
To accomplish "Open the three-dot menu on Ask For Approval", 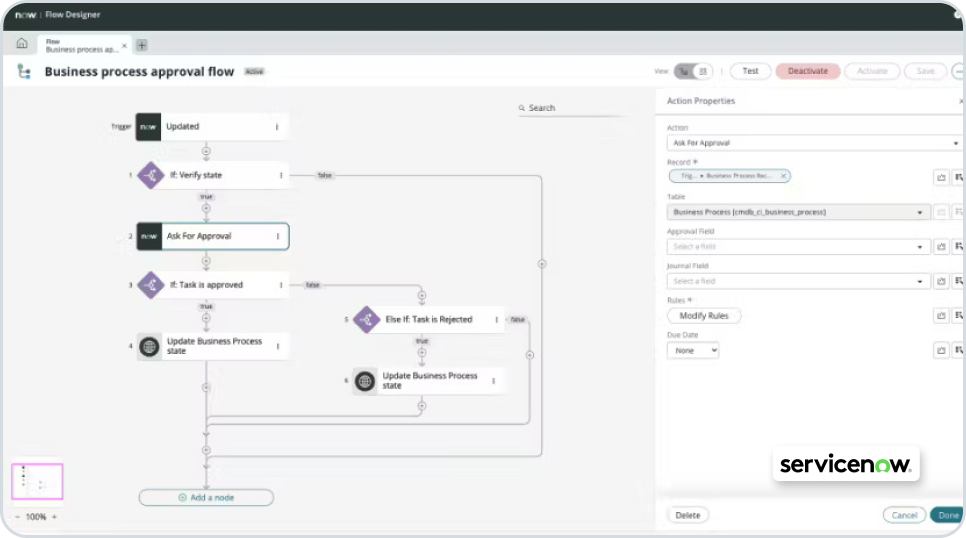I will pos(278,236).
